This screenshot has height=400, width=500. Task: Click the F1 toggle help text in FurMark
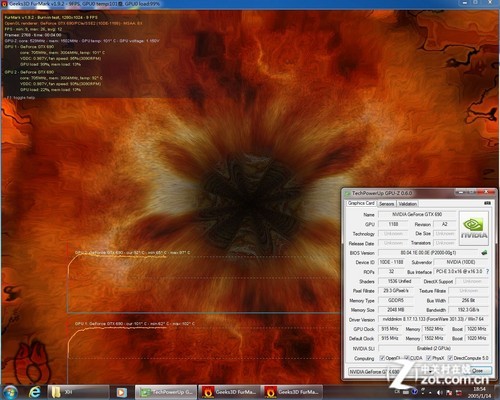coord(21,98)
